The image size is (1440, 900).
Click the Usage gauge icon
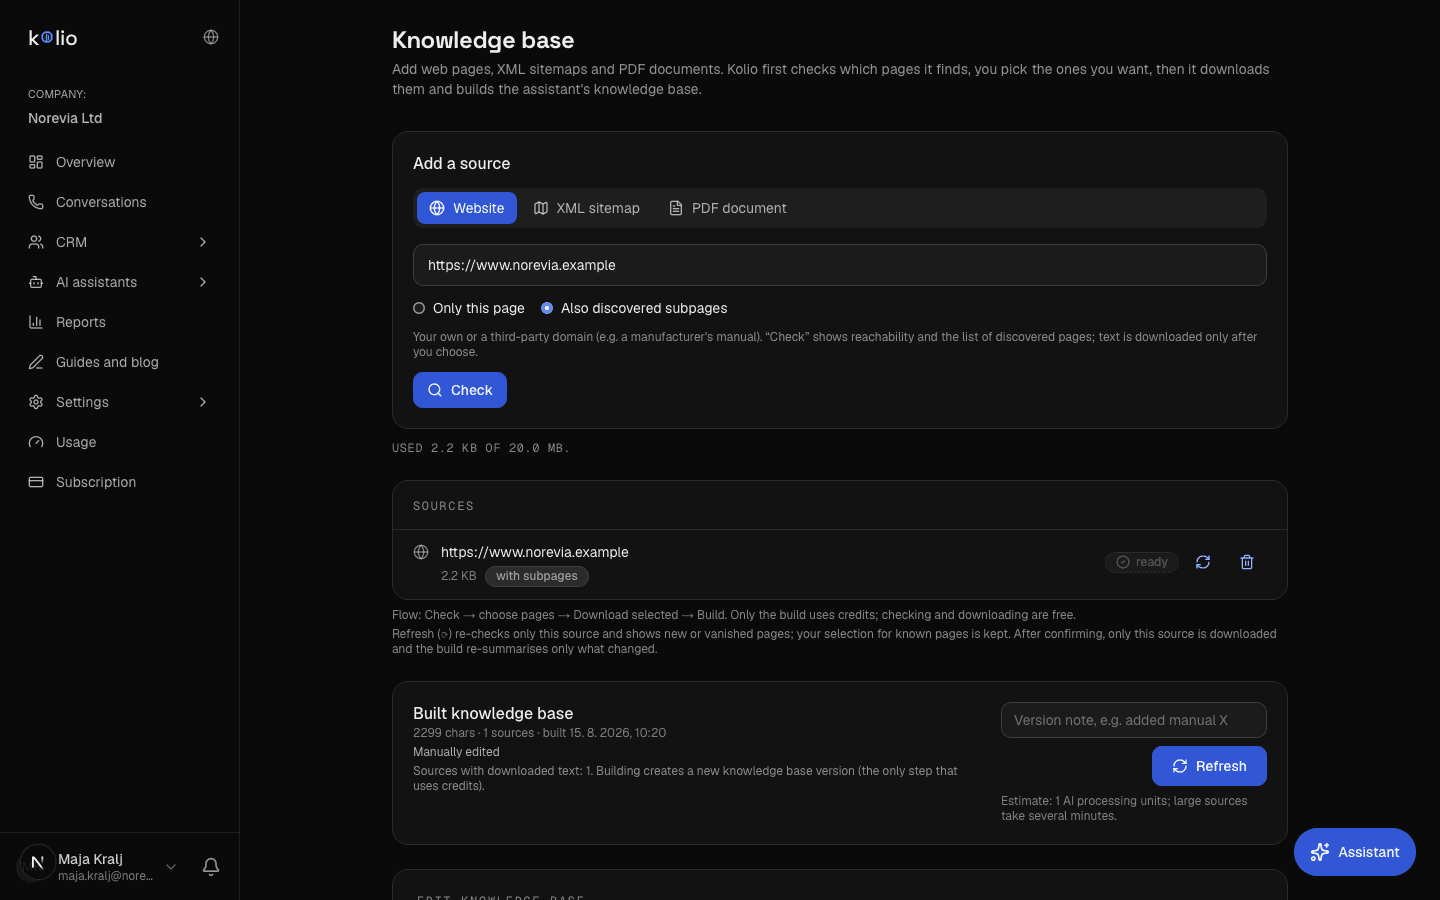pyautogui.click(x=36, y=442)
